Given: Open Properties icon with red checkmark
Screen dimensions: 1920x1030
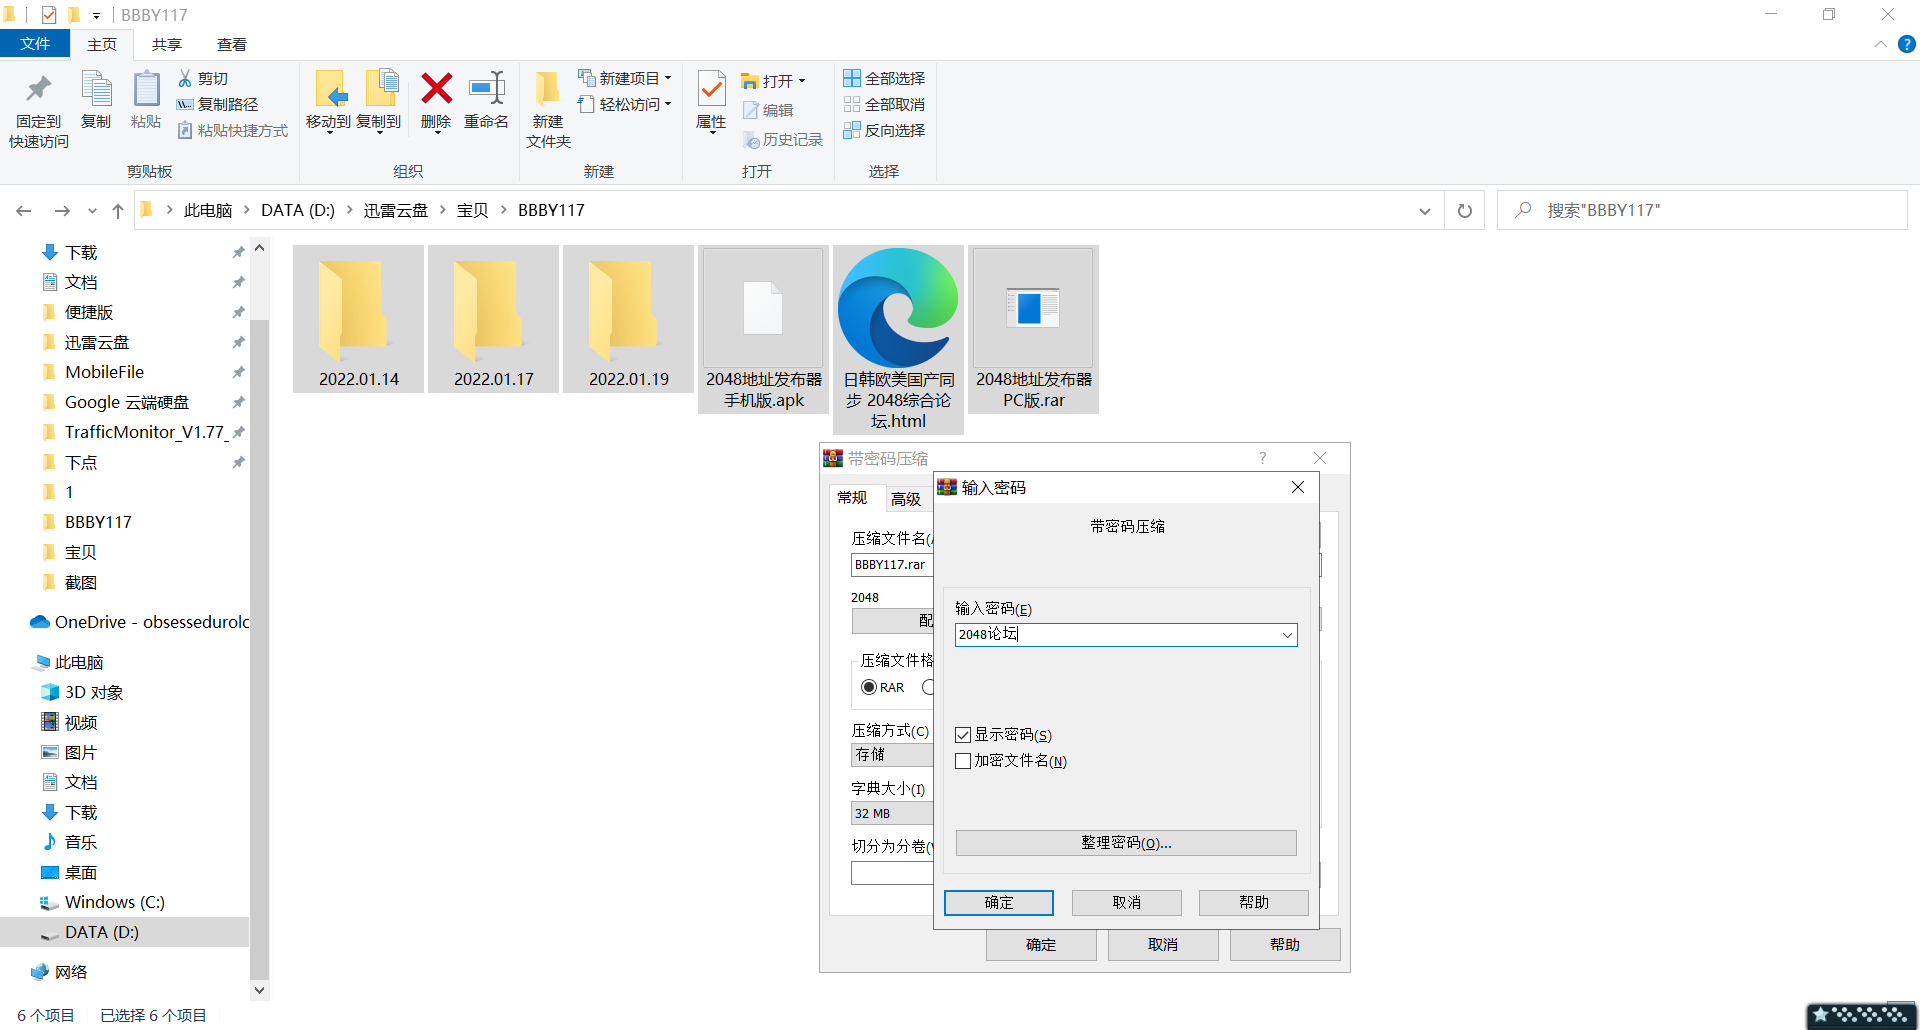Looking at the screenshot, I should click(711, 90).
